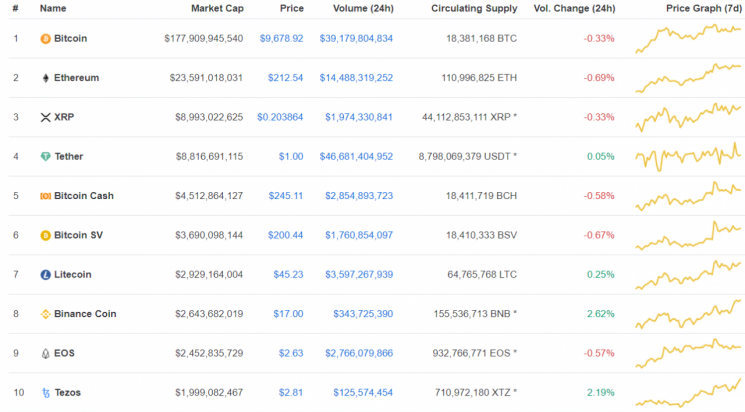Select EOS market cap $2,452,835,729
Viewport: 745px width, 412px height.
pyautogui.click(x=209, y=354)
